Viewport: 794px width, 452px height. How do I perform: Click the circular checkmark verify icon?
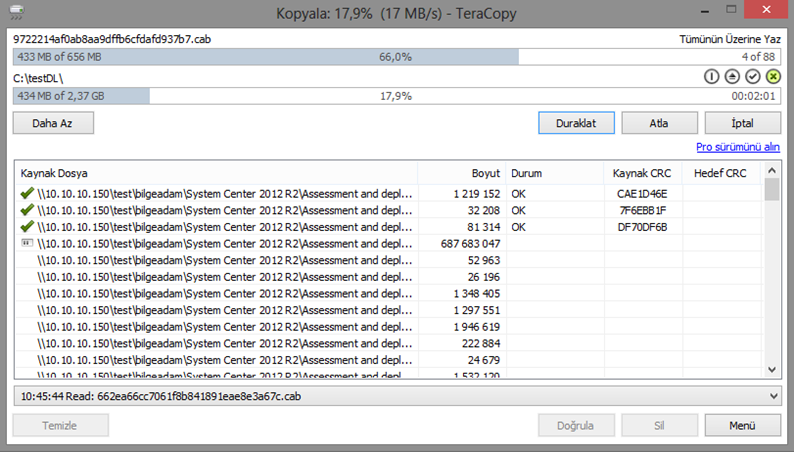click(753, 76)
